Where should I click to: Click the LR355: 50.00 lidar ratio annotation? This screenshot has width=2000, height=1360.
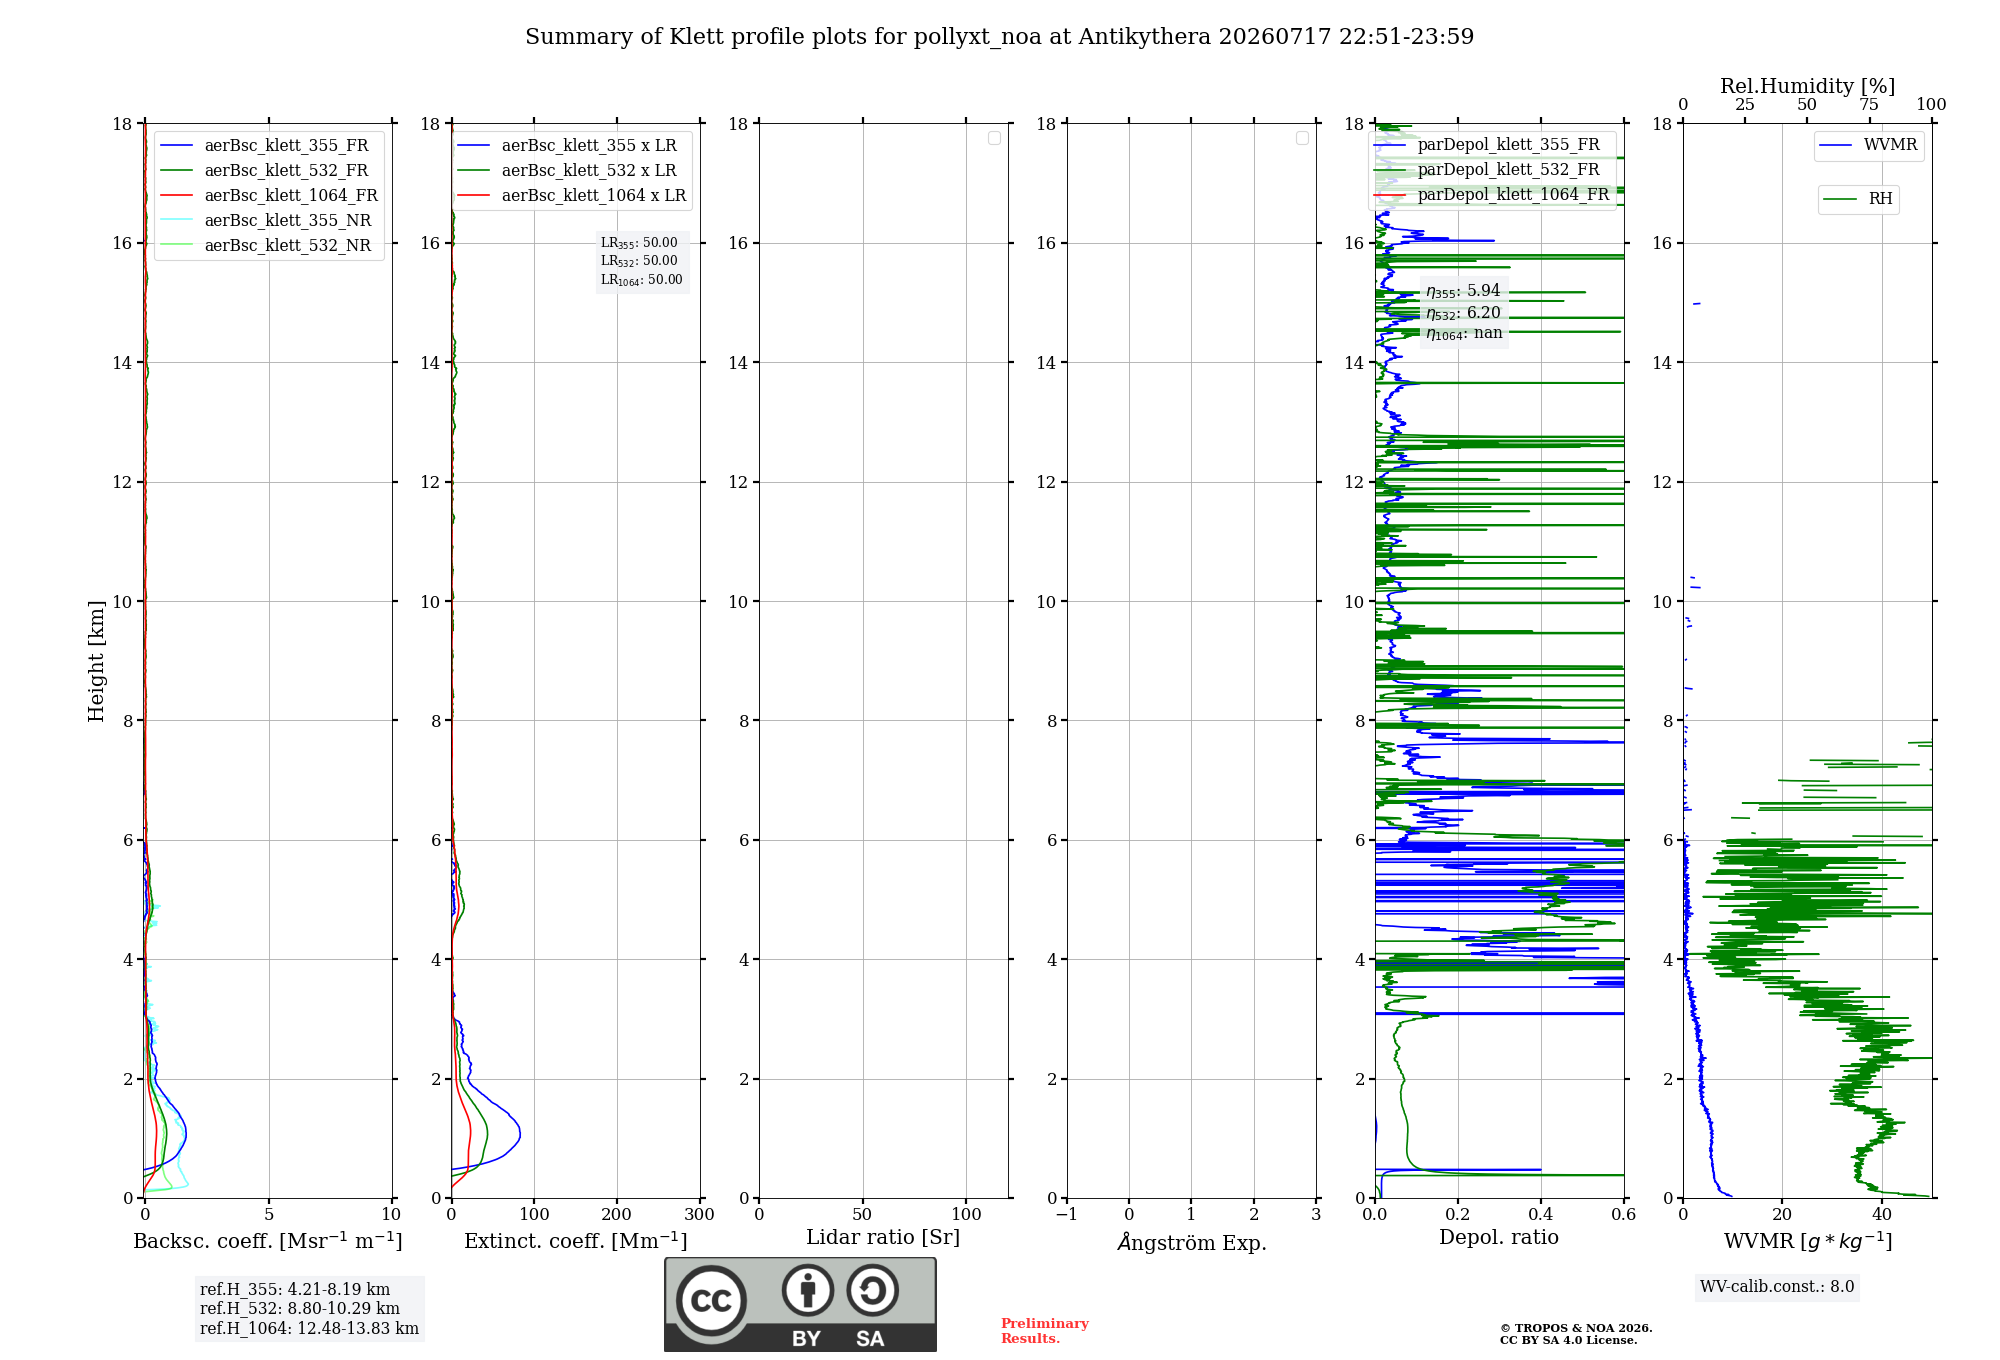click(639, 243)
